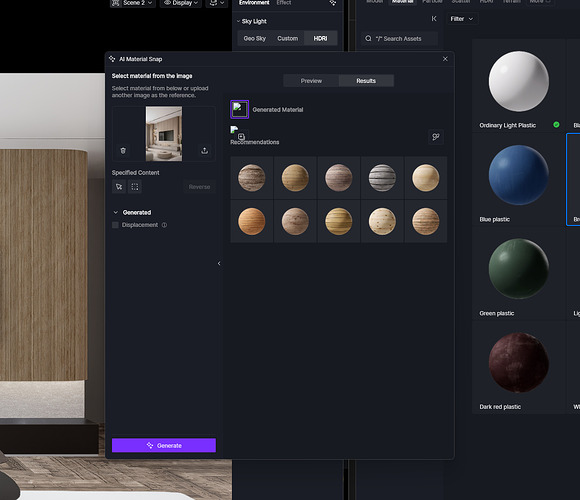Collapse the Generated section
This screenshot has height=500, width=580.
point(115,212)
